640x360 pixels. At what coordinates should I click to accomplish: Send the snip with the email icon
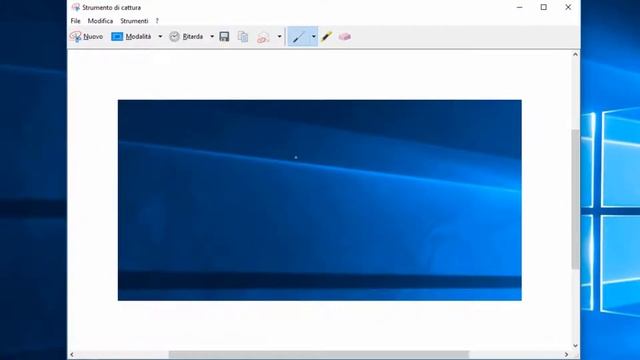pos(263,38)
